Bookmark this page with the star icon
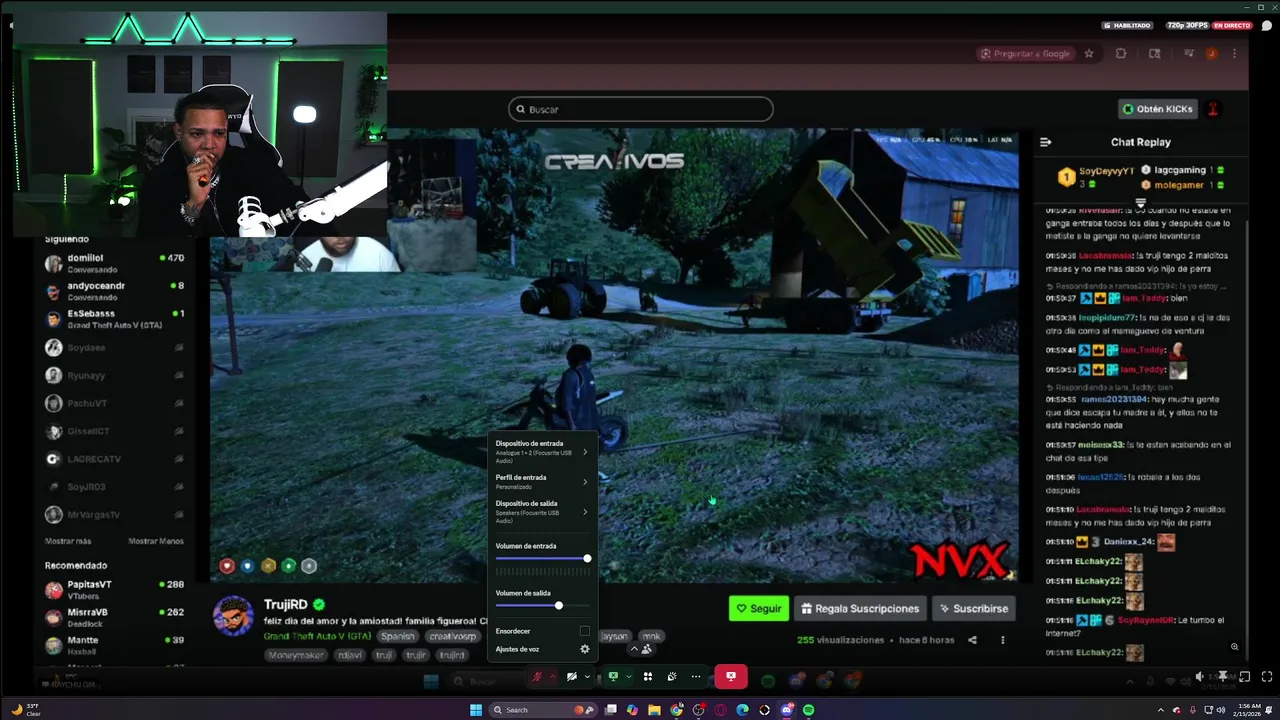The width and height of the screenshot is (1280, 720). (1089, 54)
